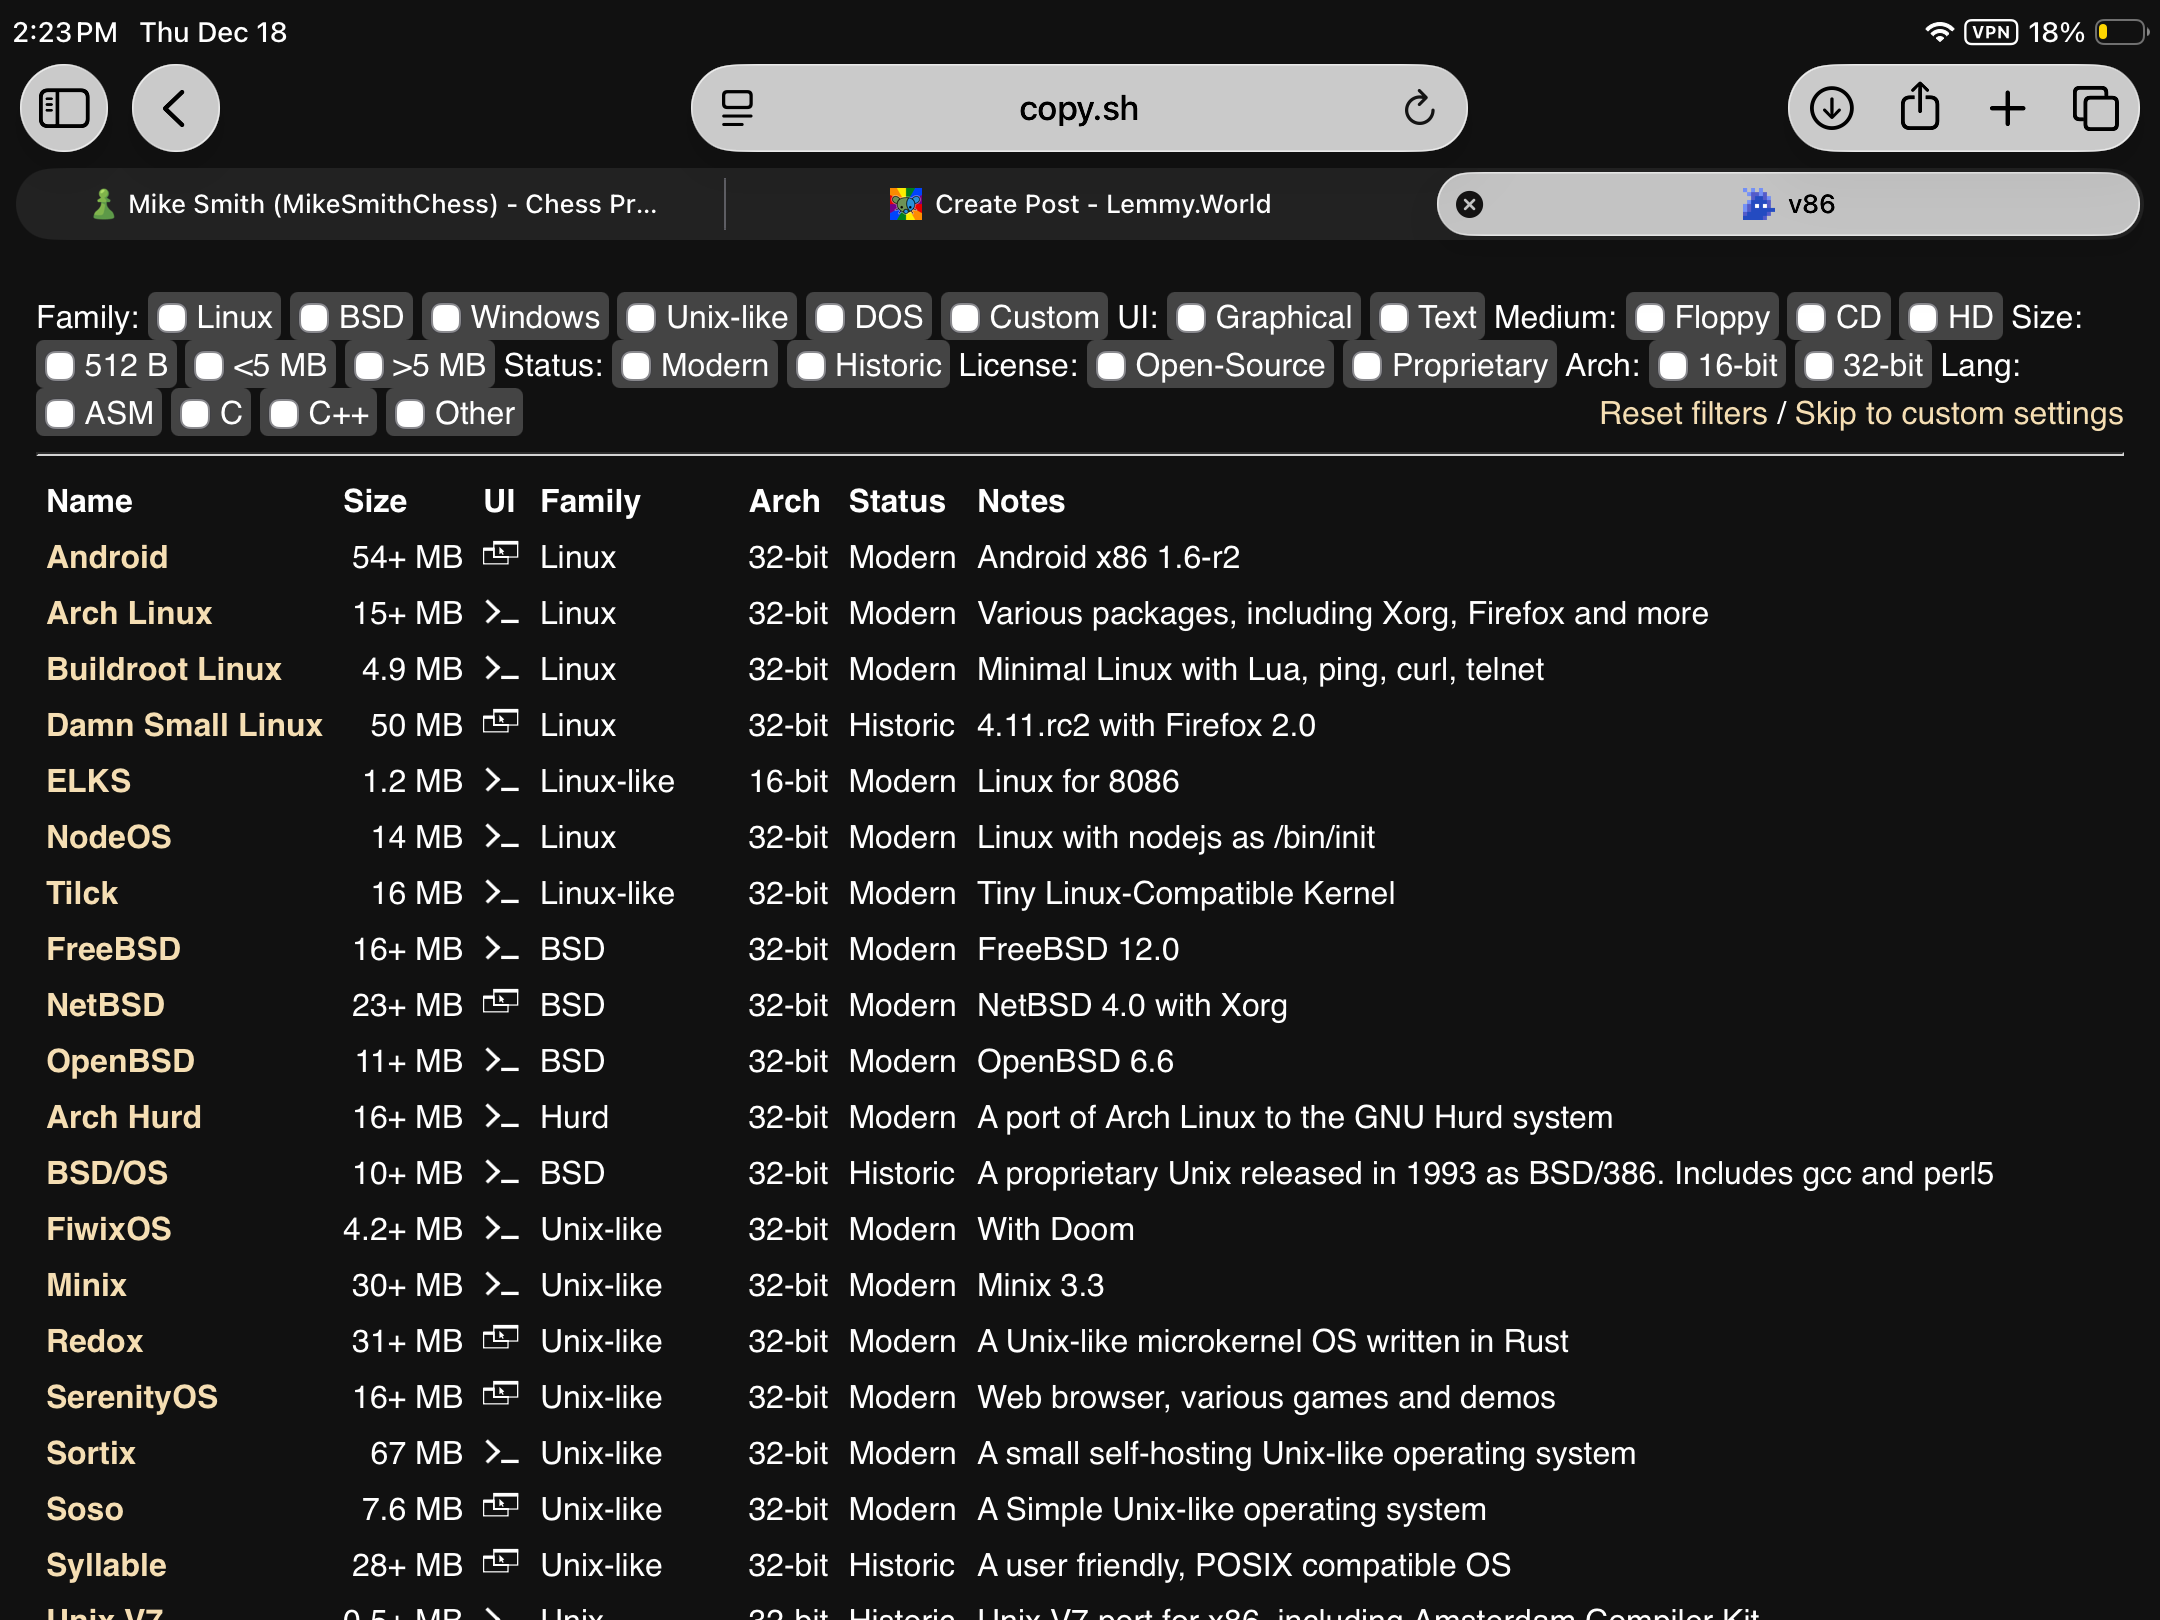Tick the 16-bit arch filter
Screen dimensions: 2160x1620
[x=1673, y=366]
